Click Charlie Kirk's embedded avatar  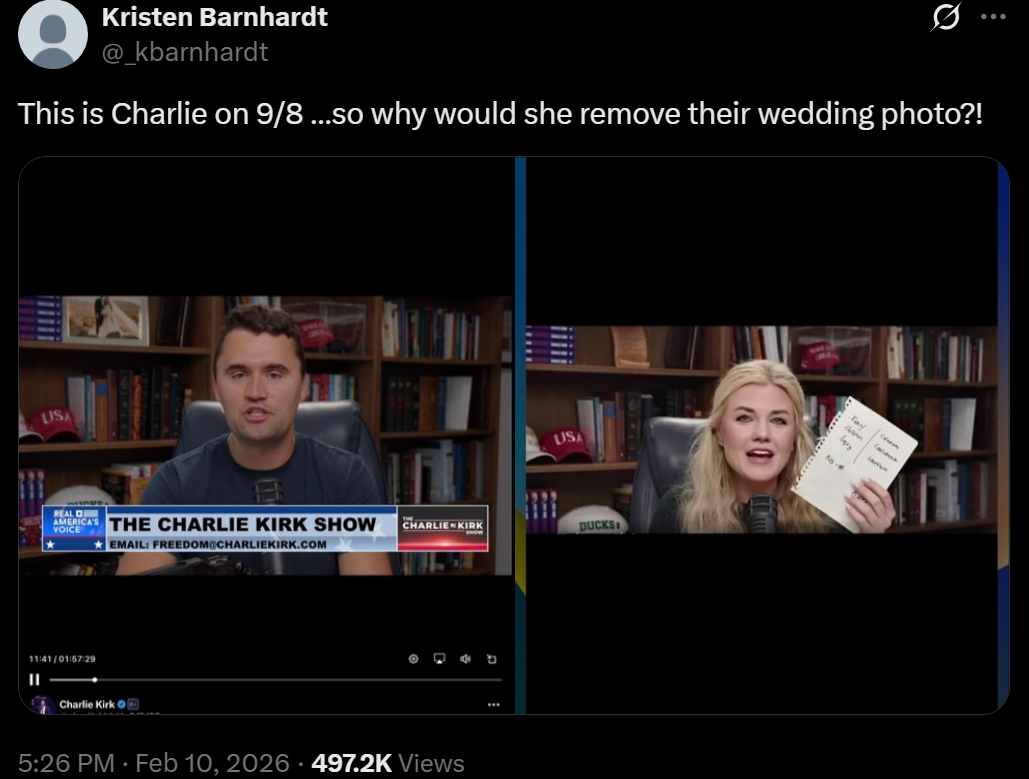pos(43,706)
